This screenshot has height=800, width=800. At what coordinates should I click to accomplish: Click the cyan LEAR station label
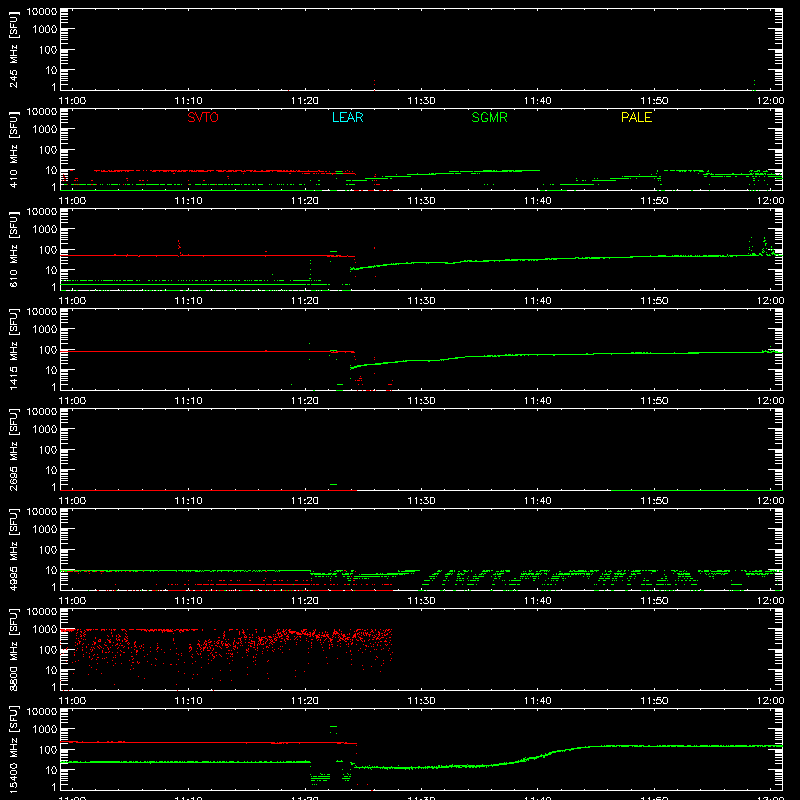(347, 117)
